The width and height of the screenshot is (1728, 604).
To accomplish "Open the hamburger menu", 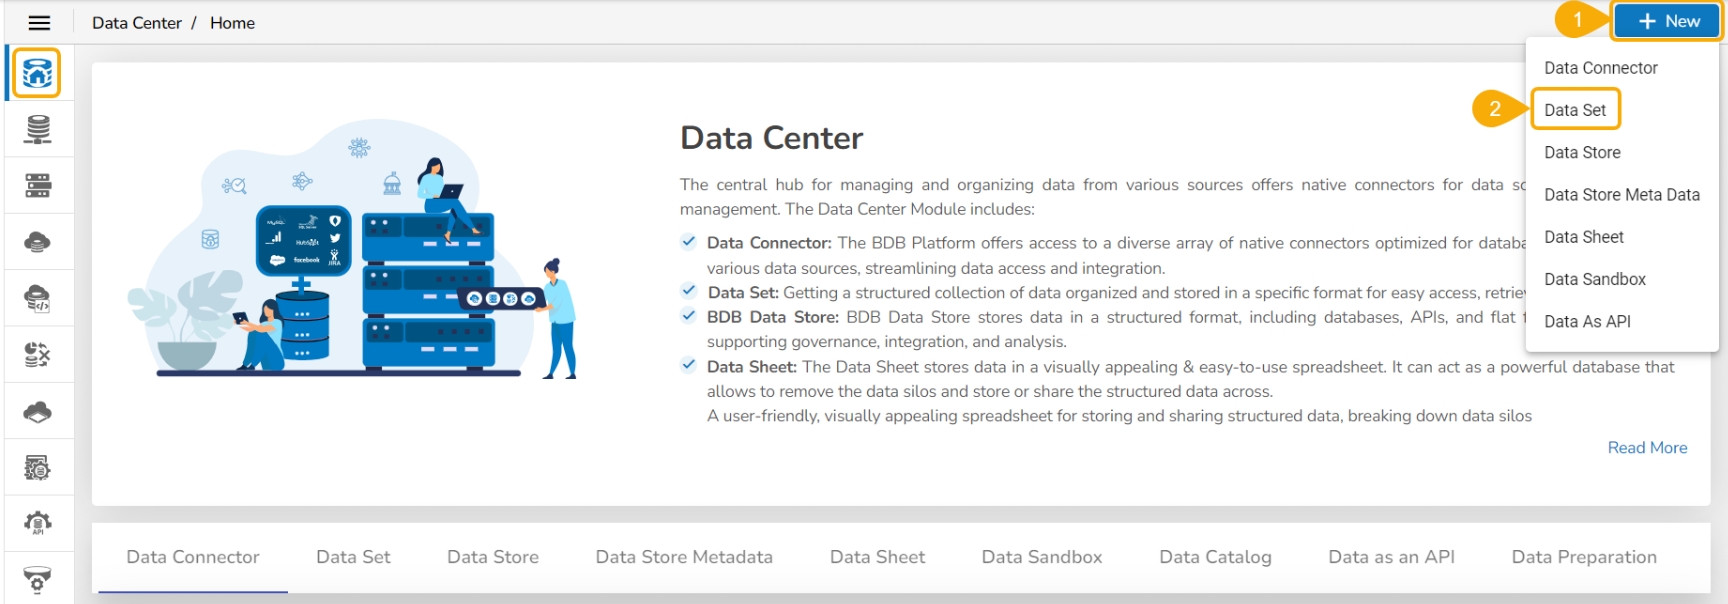I will click(x=39, y=23).
